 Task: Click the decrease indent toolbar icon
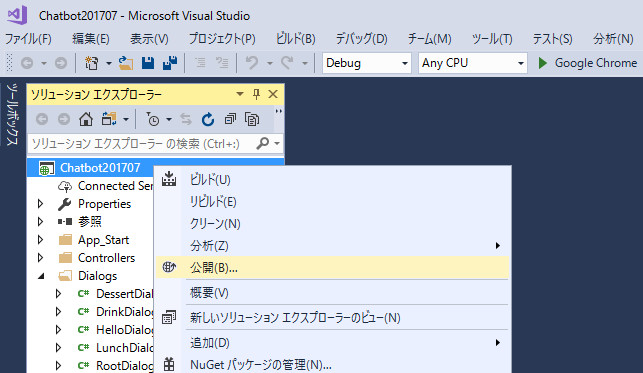(200, 63)
